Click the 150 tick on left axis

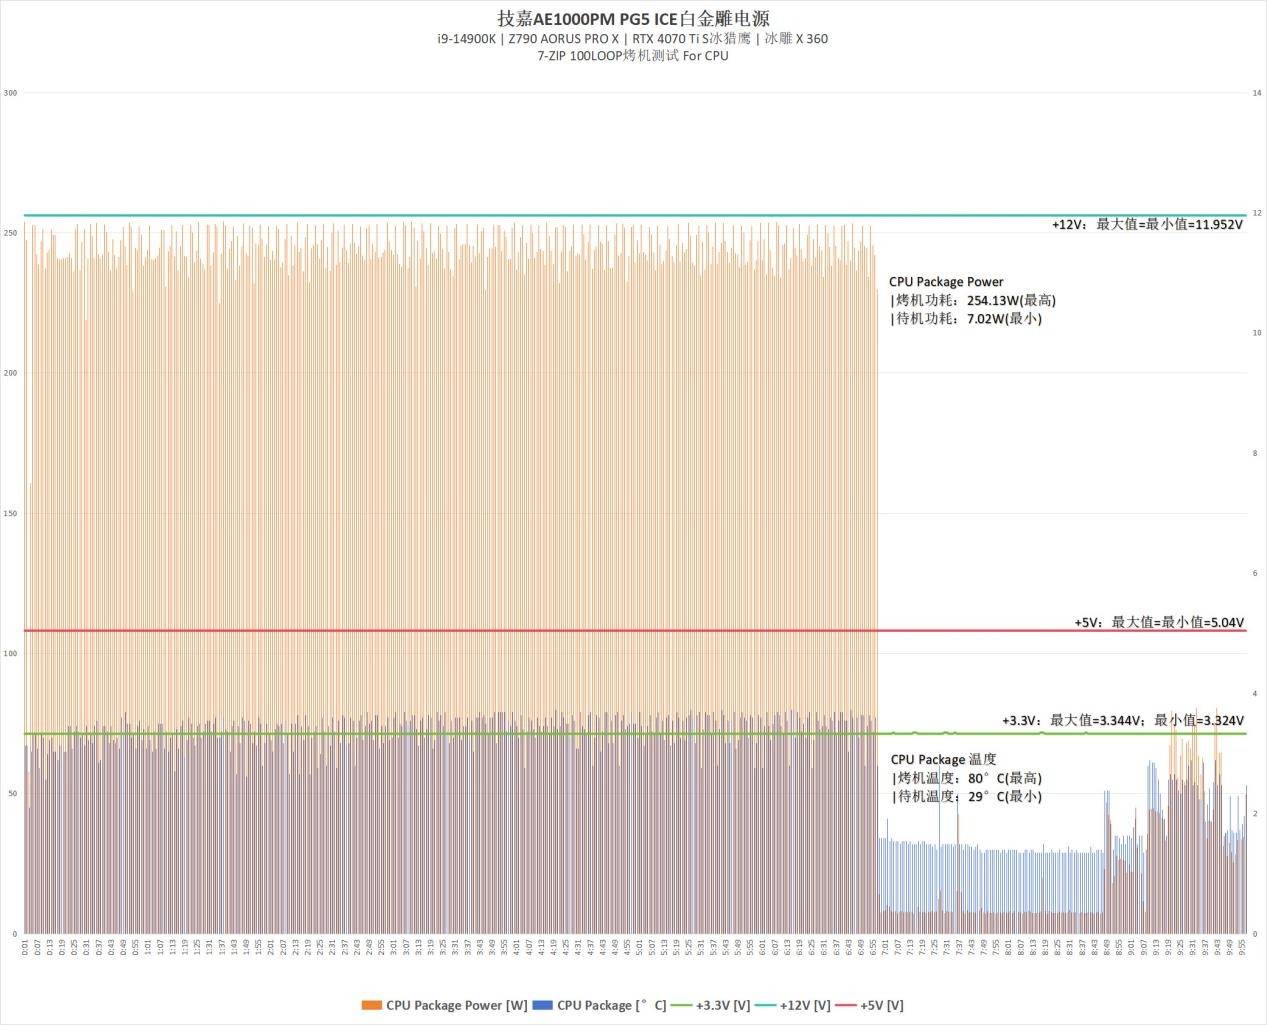pyautogui.click(x=11, y=514)
